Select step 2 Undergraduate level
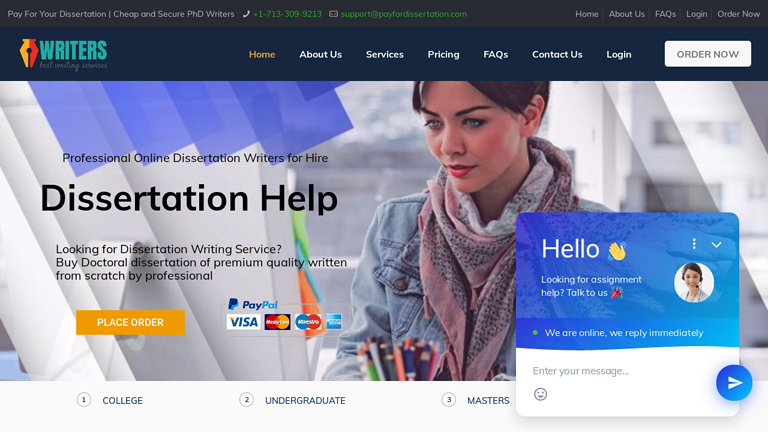This screenshot has height=432, width=768. [x=292, y=400]
